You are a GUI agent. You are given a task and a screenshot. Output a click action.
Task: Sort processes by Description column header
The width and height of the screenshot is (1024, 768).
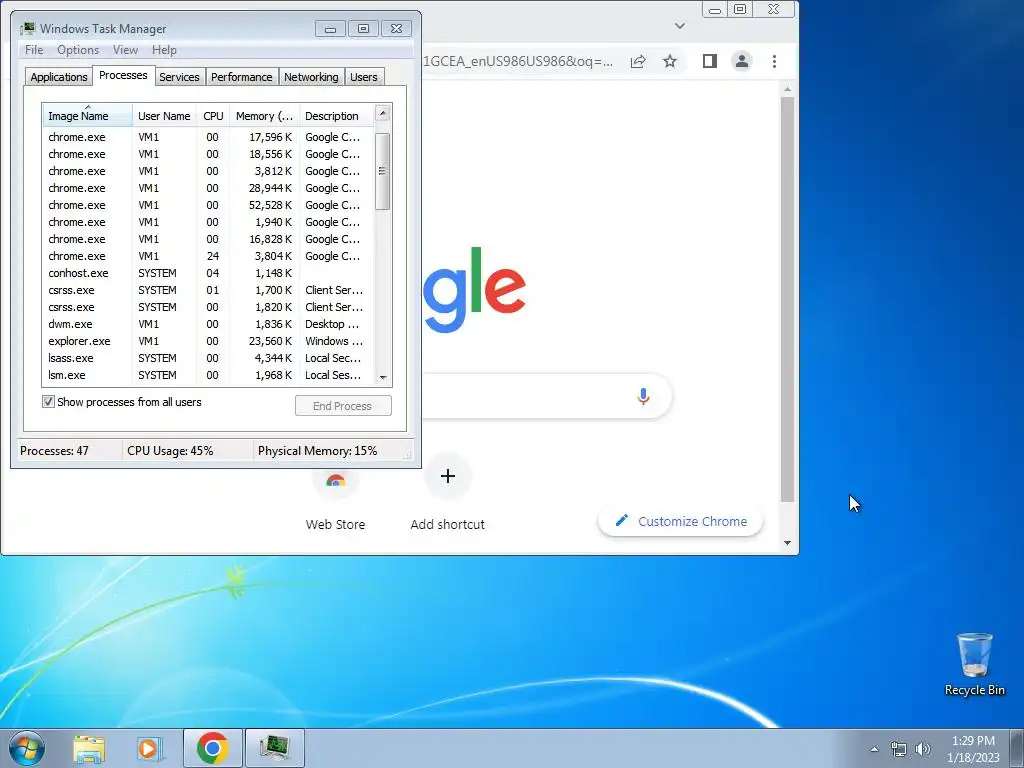[x=336, y=116]
